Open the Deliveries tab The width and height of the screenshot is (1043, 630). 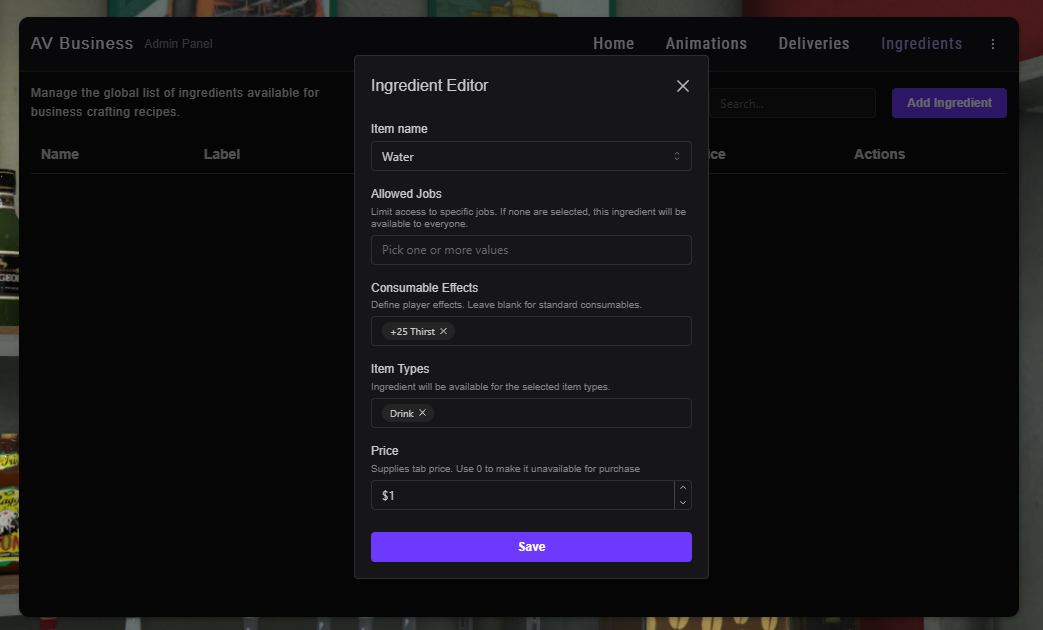814,44
